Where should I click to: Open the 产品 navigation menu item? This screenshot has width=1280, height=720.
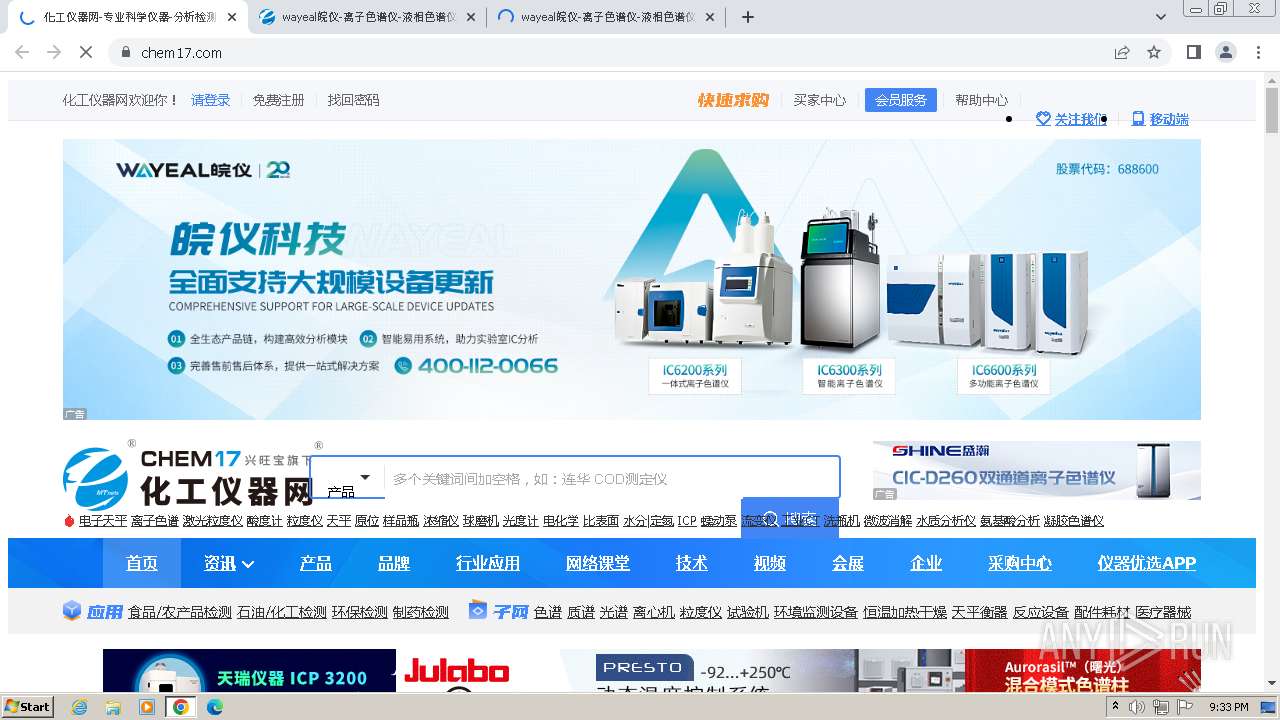click(x=316, y=563)
